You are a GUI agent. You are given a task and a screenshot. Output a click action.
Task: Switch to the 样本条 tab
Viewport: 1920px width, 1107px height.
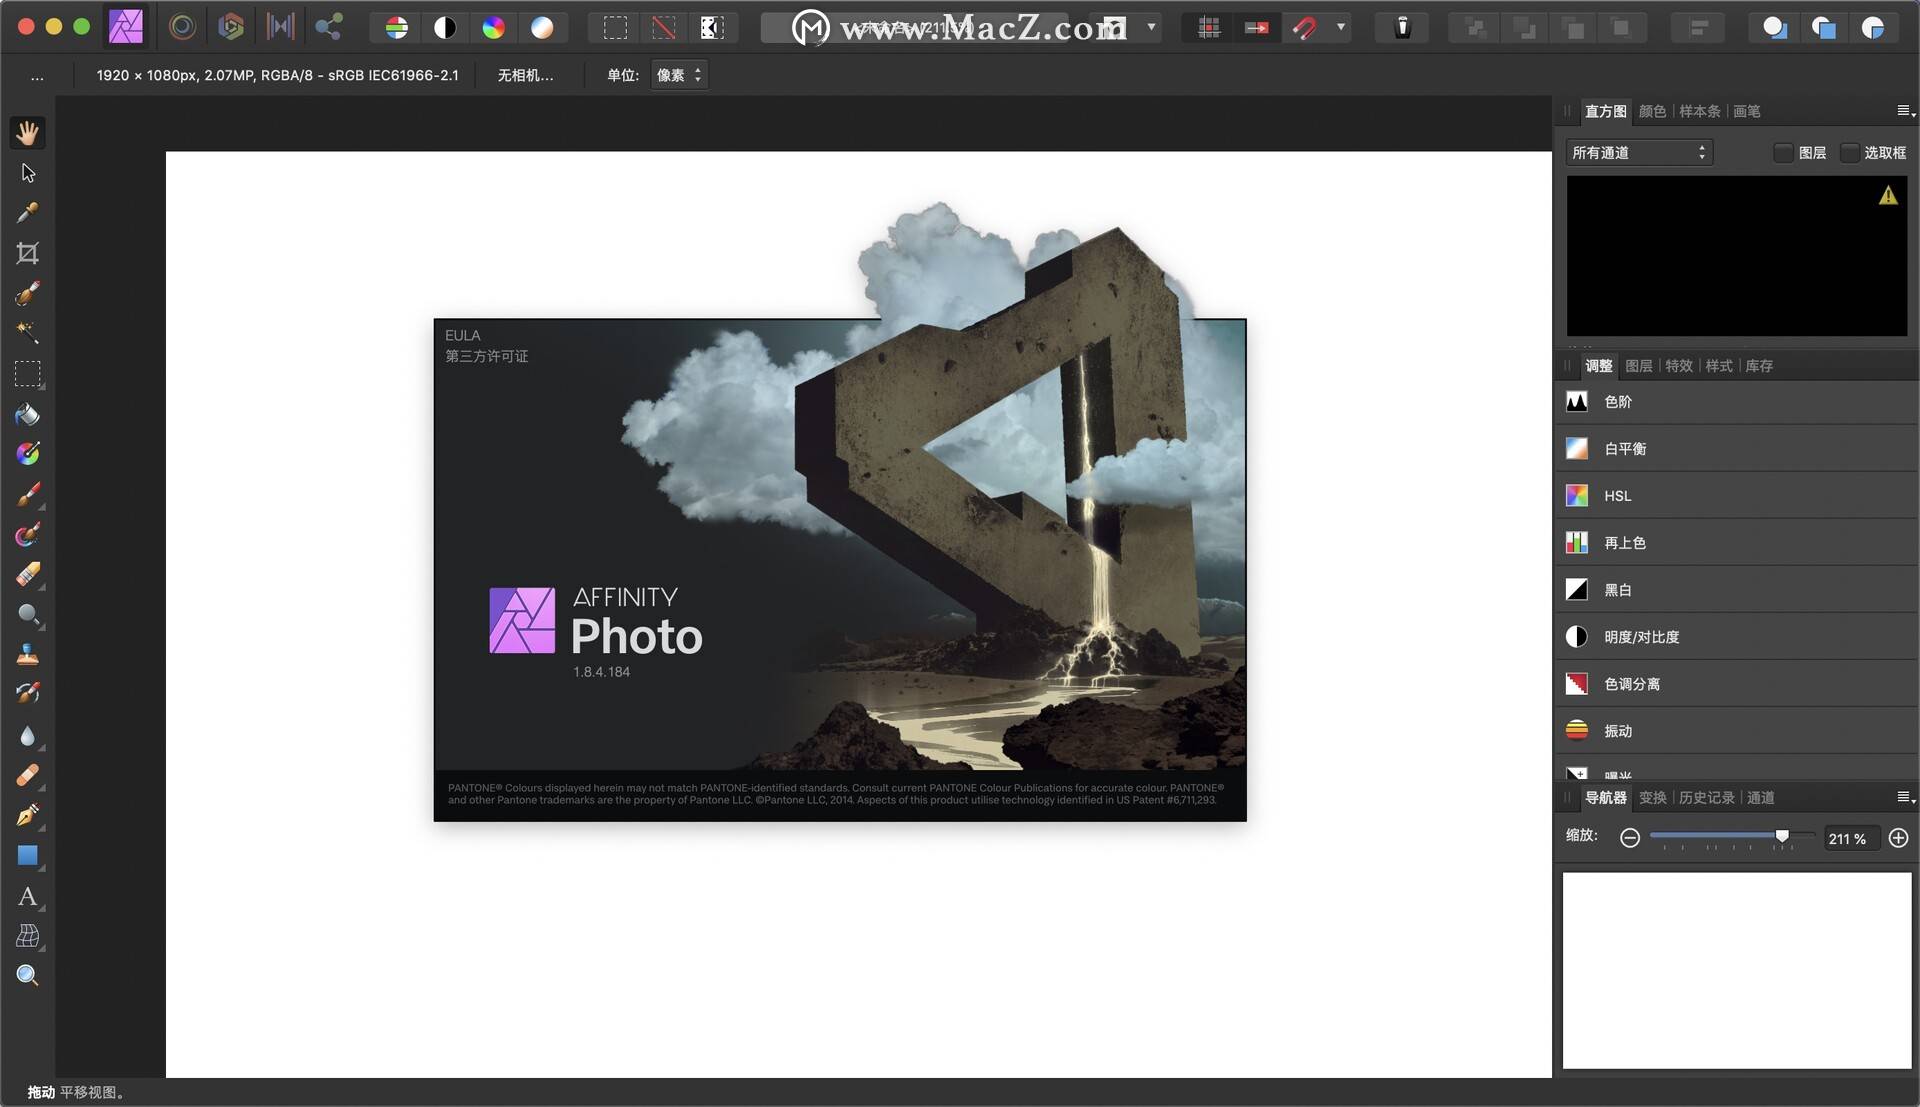click(x=1699, y=111)
